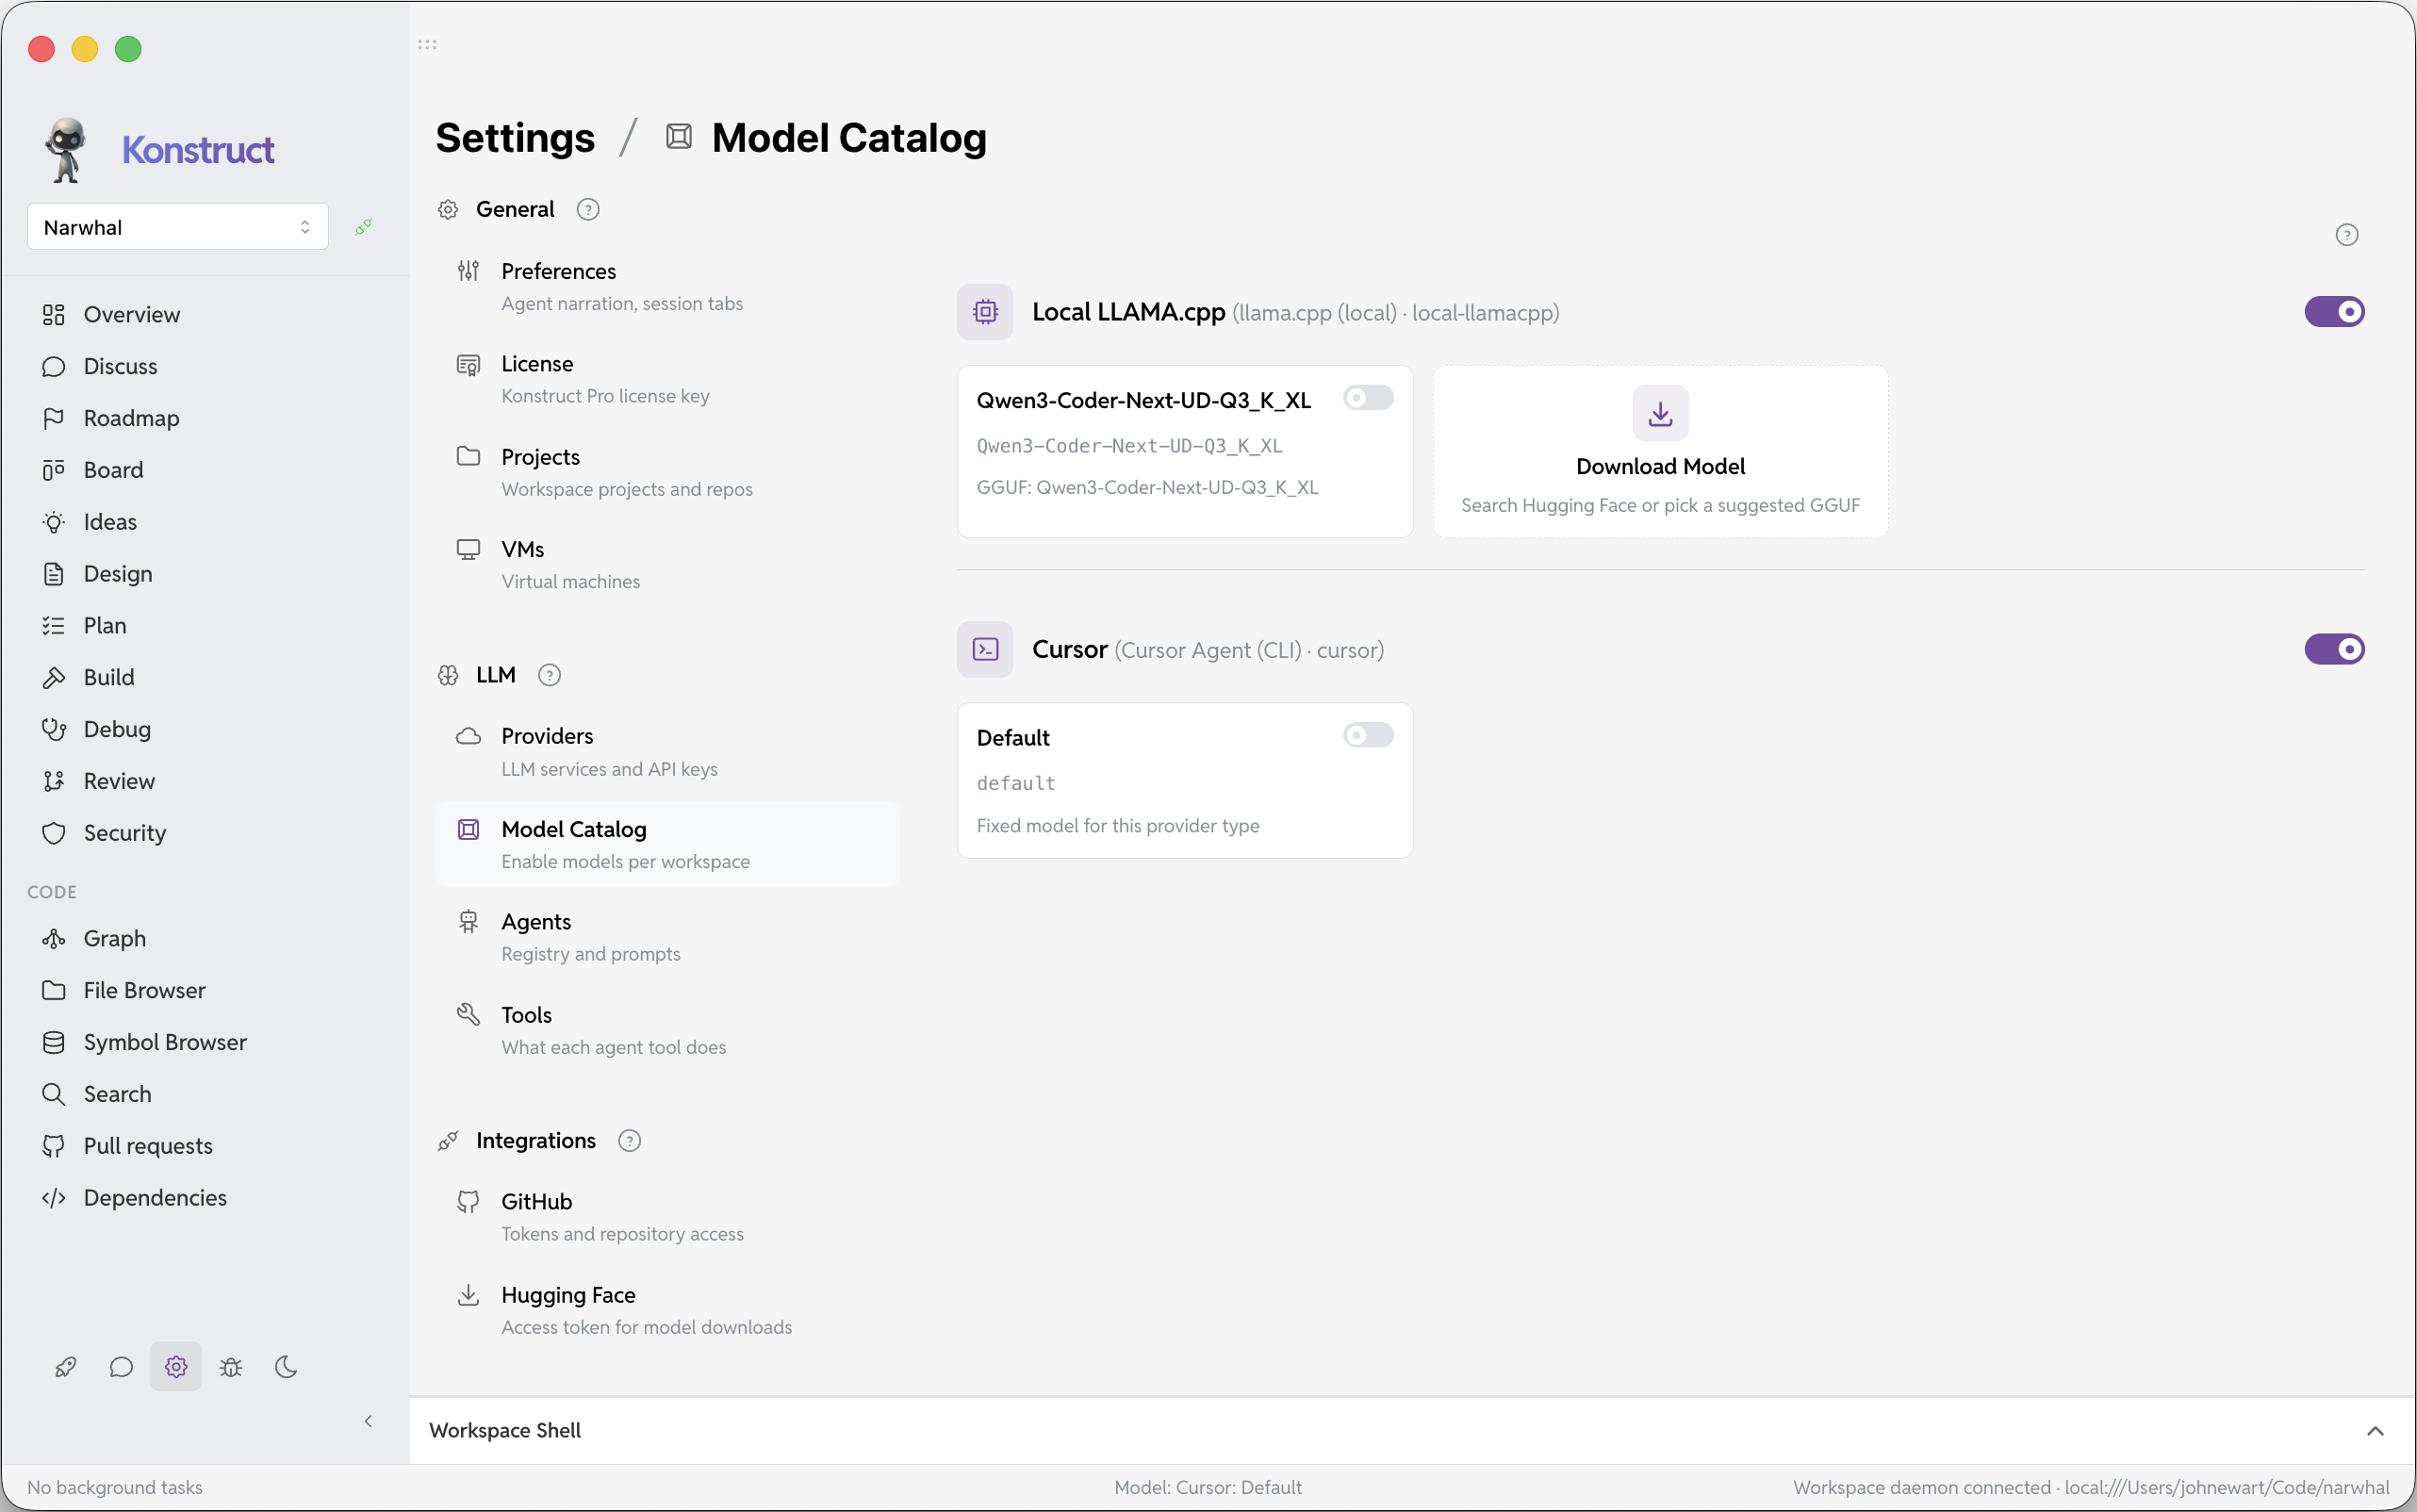The image size is (2417, 1512).
Task: Click the Model Catalog icon in the header
Action: [x=679, y=137]
